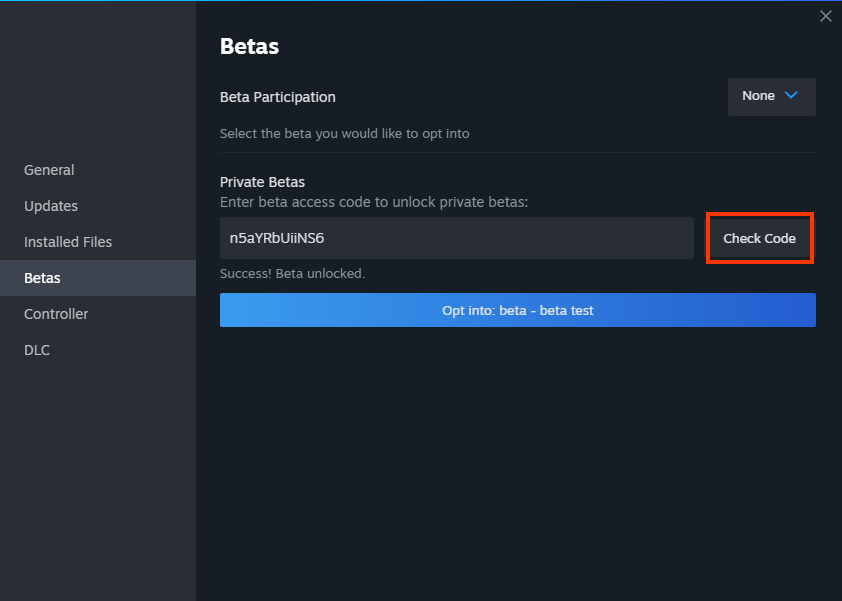
Task: Click the n5aYRbUiiNS6 code text
Action: (x=277, y=238)
